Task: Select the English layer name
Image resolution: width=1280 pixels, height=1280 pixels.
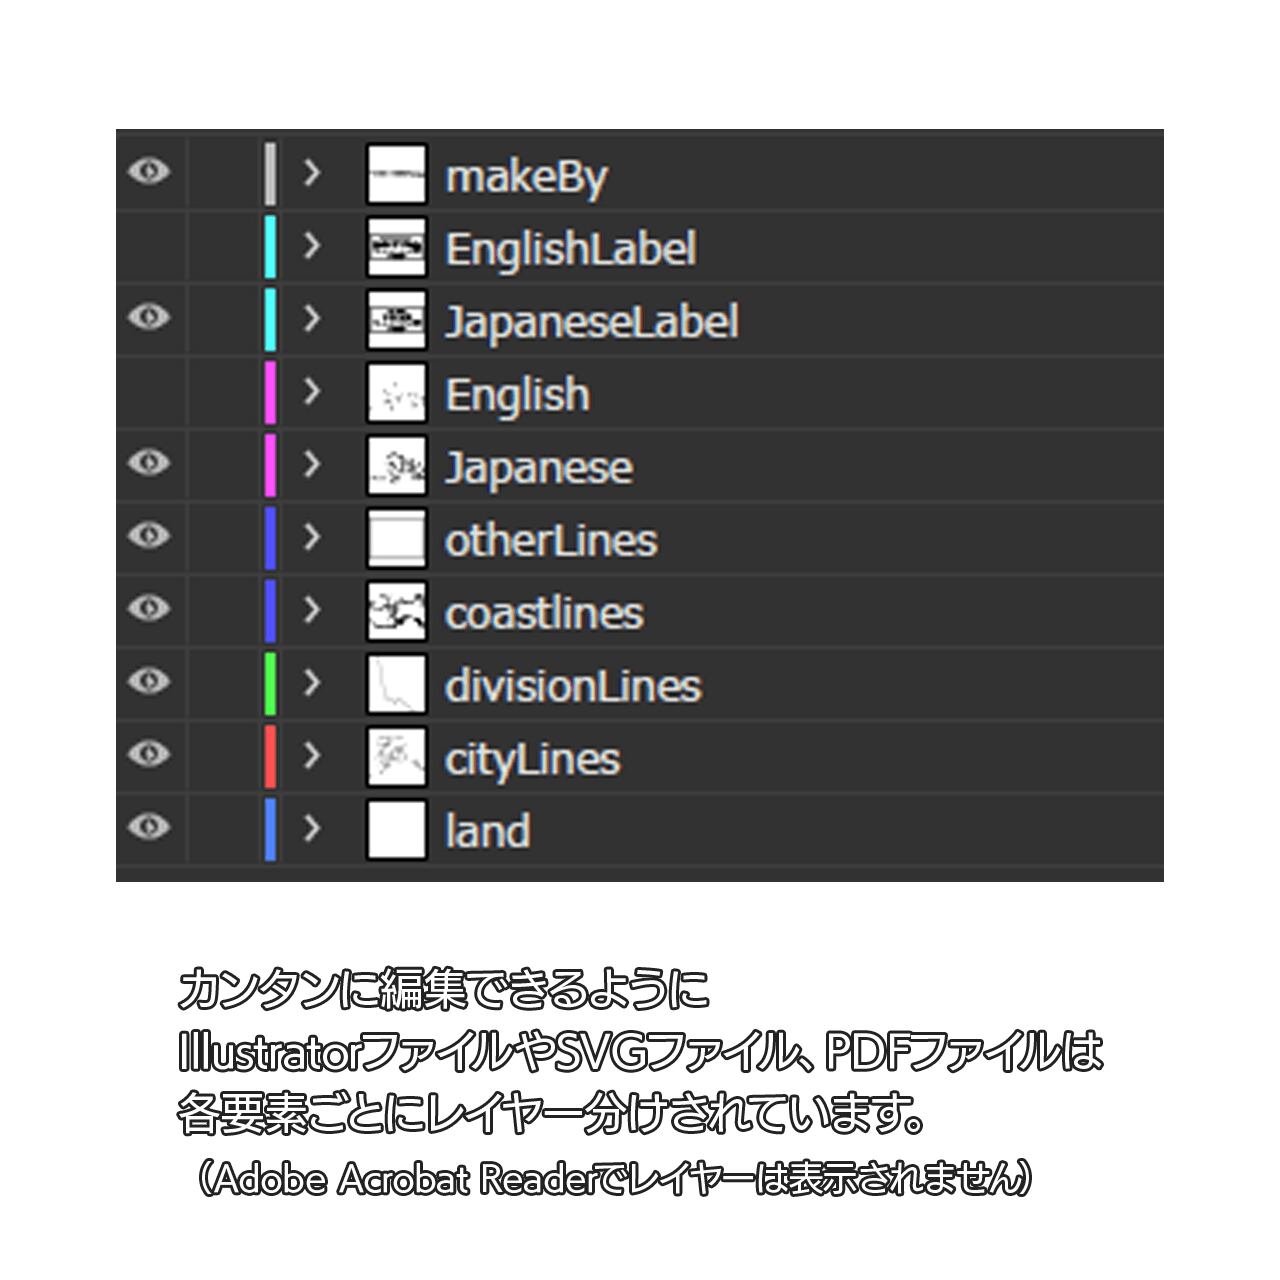Action: pyautogui.click(x=517, y=395)
